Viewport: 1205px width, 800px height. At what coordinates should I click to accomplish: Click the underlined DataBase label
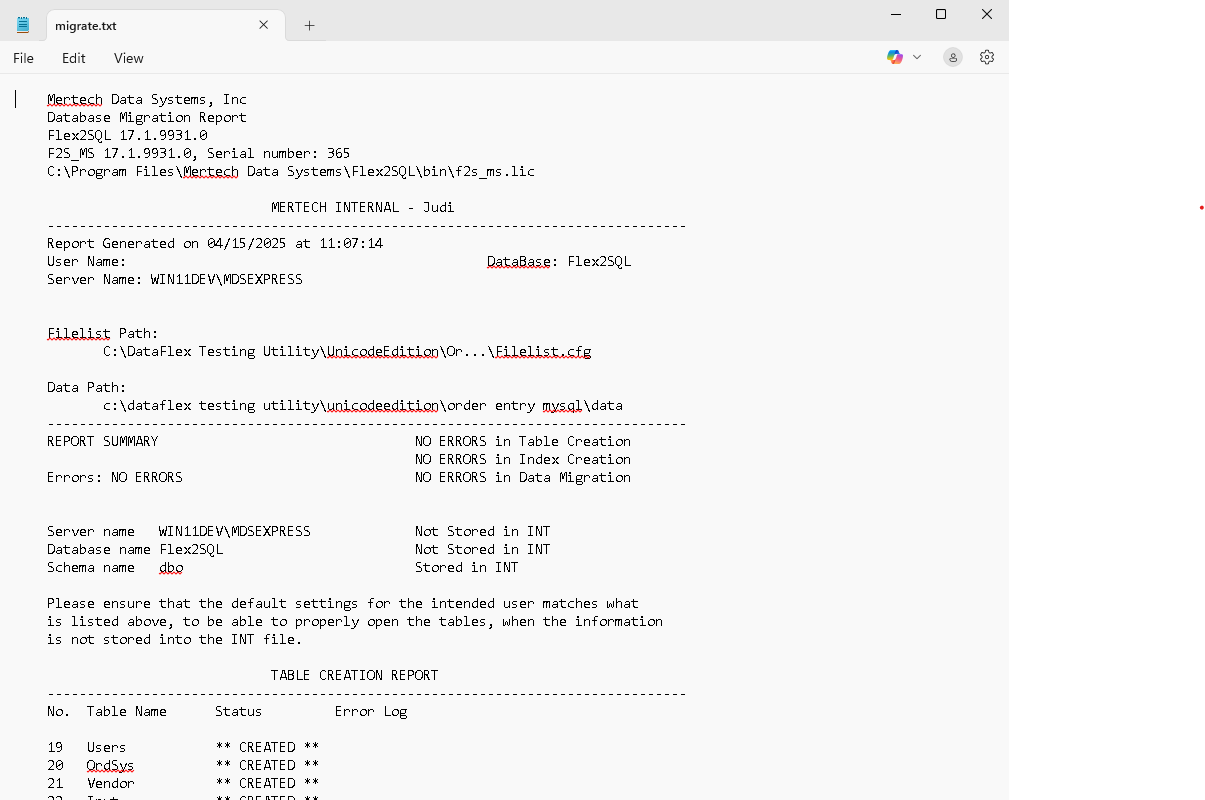(518, 262)
